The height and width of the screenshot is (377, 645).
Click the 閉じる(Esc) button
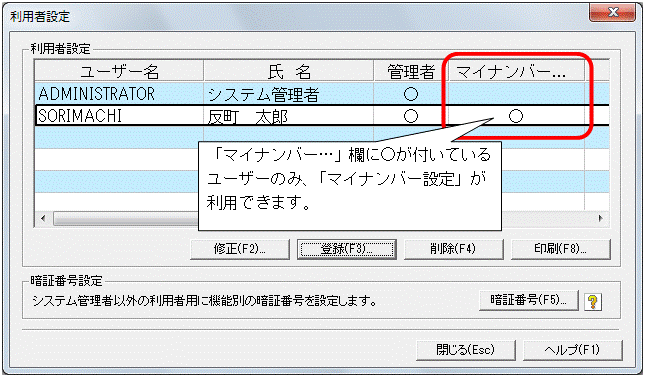[466, 350]
